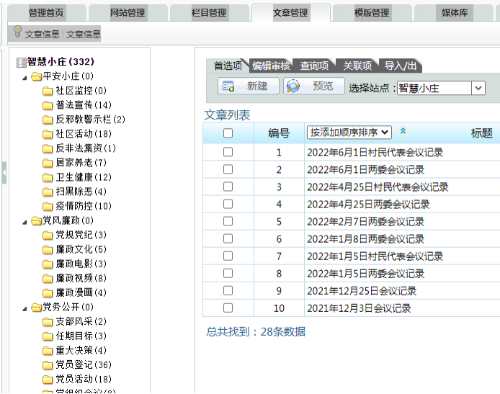Image resolution: width=500 pixels, height=394 pixels.
Task: Collapse the 党风廉政 tree node arrow
Action: point(25,222)
